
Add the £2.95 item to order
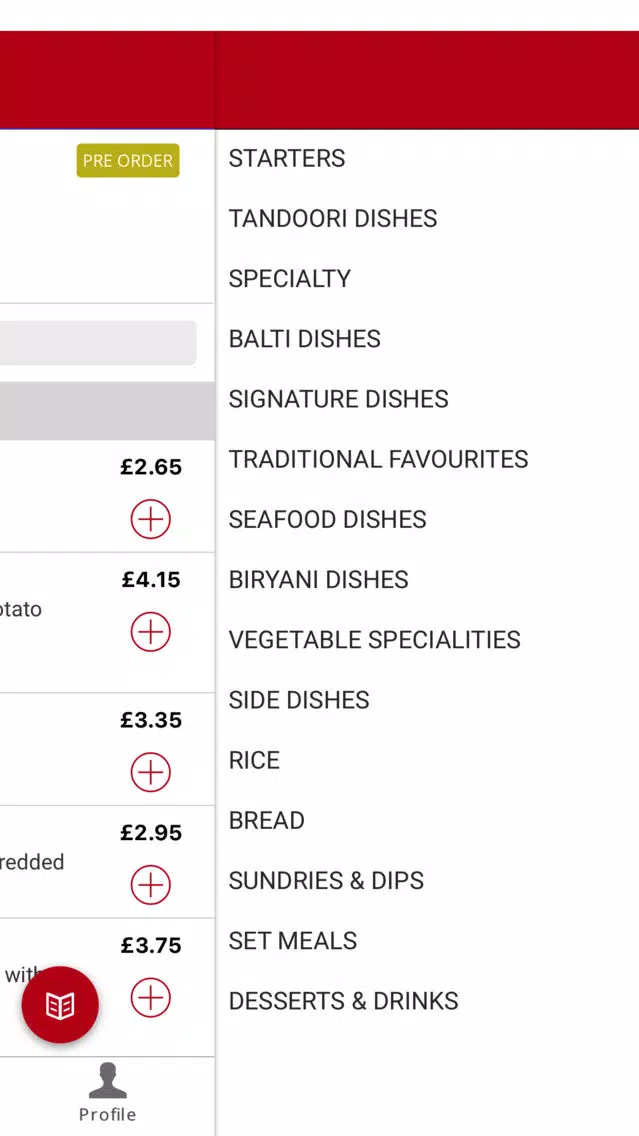151,885
